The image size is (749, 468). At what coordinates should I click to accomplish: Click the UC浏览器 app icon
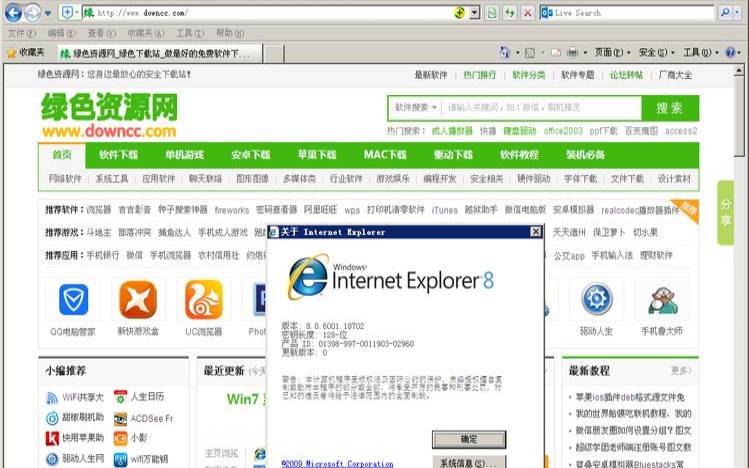pyautogui.click(x=203, y=299)
